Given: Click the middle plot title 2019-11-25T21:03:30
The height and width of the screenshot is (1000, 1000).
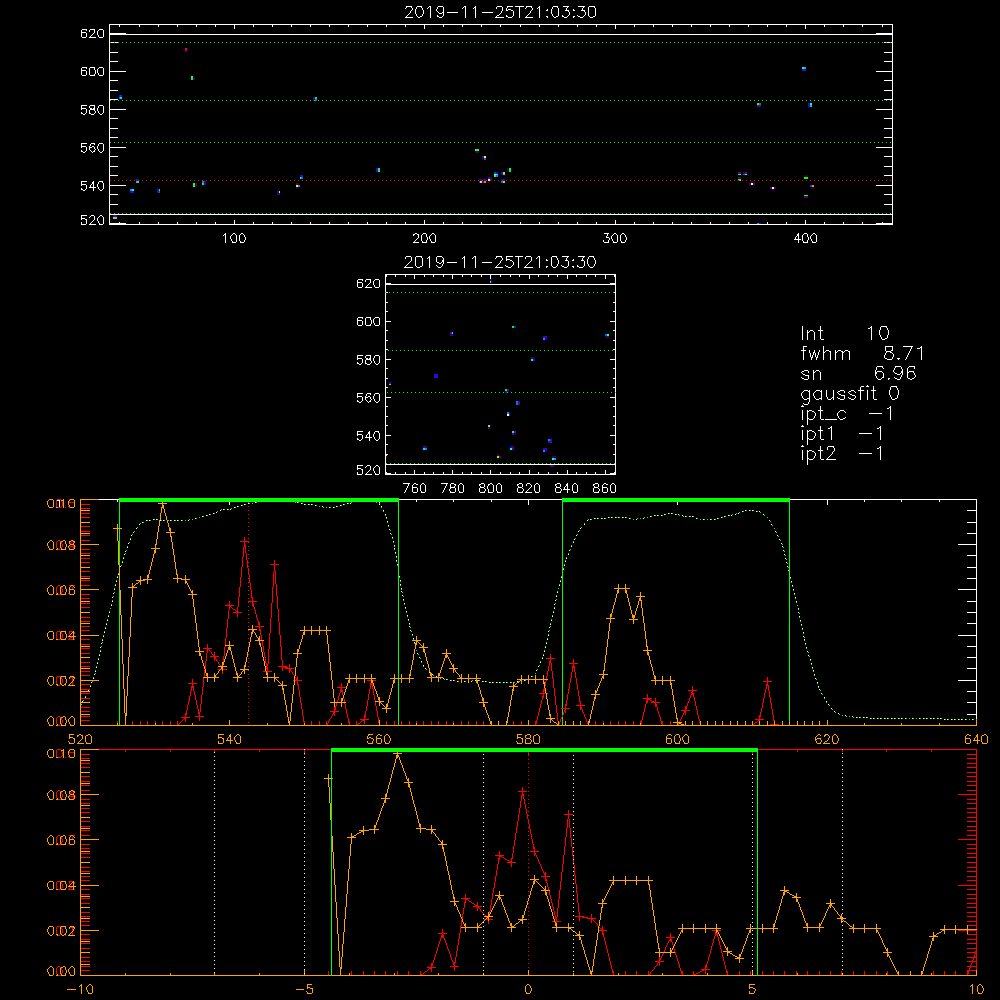Looking at the screenshot, I should [x=500, y=262].
